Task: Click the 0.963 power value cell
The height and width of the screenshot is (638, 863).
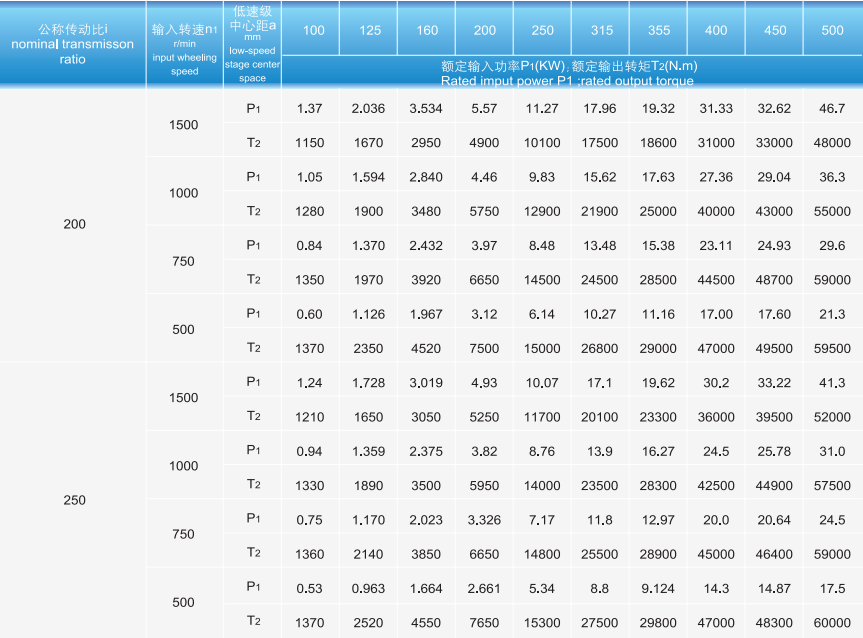Action: pos(368,588)
